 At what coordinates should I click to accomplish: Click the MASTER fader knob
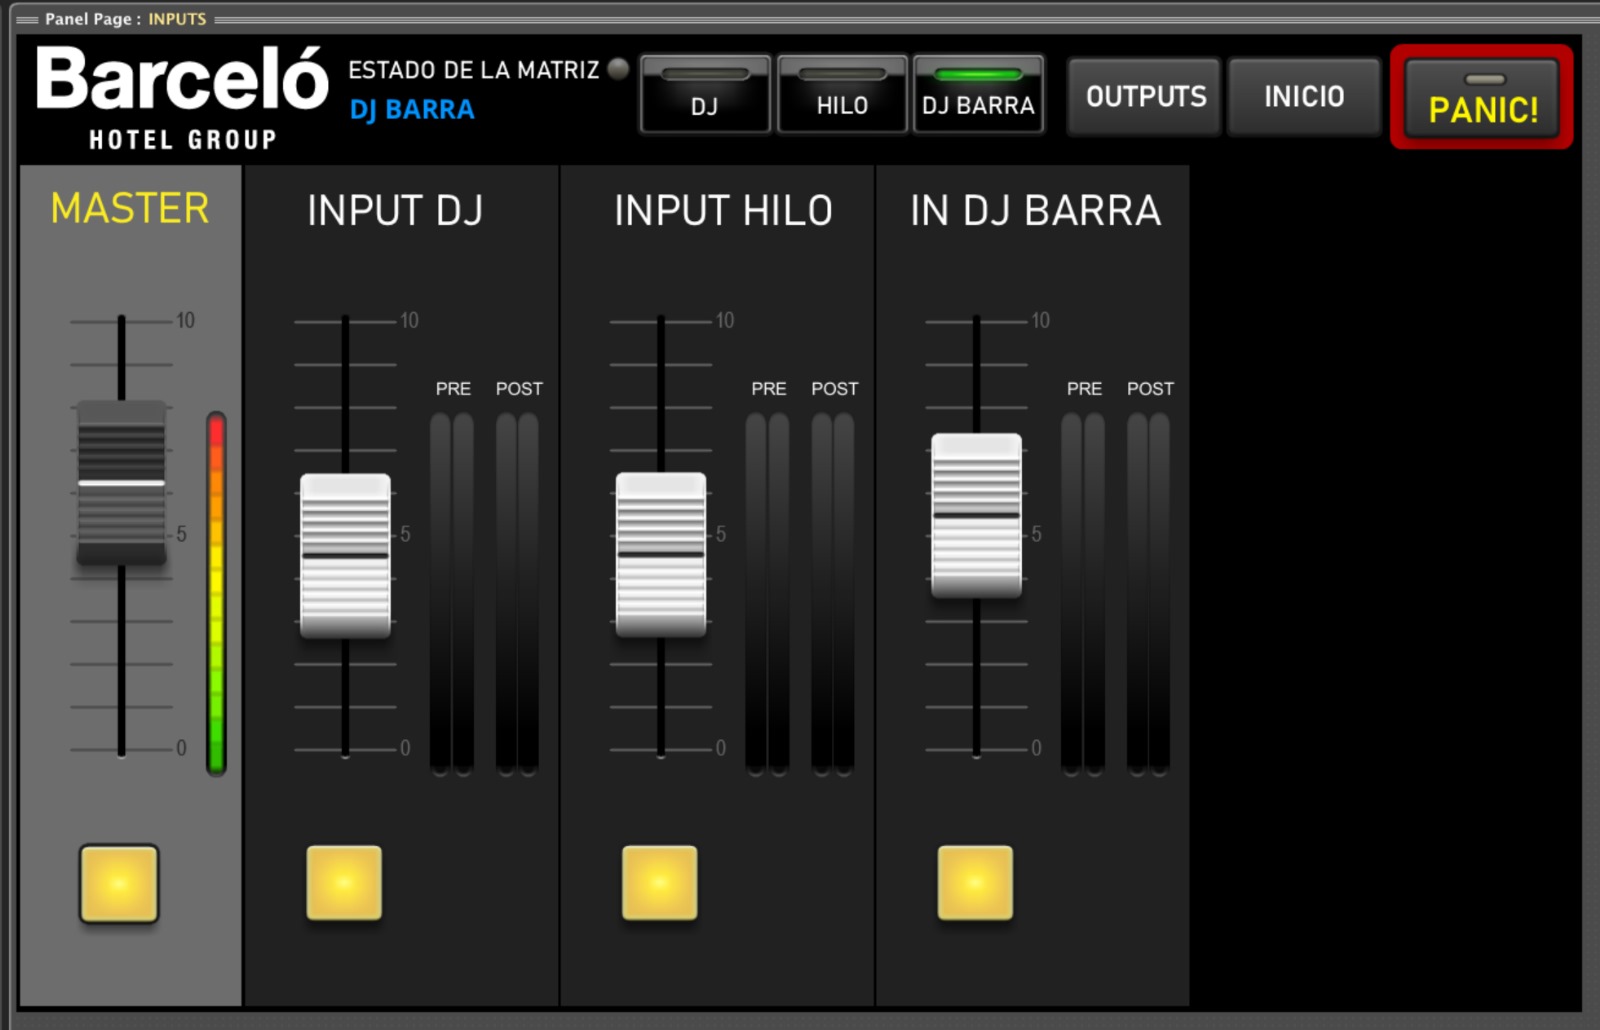pyautogui.click(x=121, y=484)
